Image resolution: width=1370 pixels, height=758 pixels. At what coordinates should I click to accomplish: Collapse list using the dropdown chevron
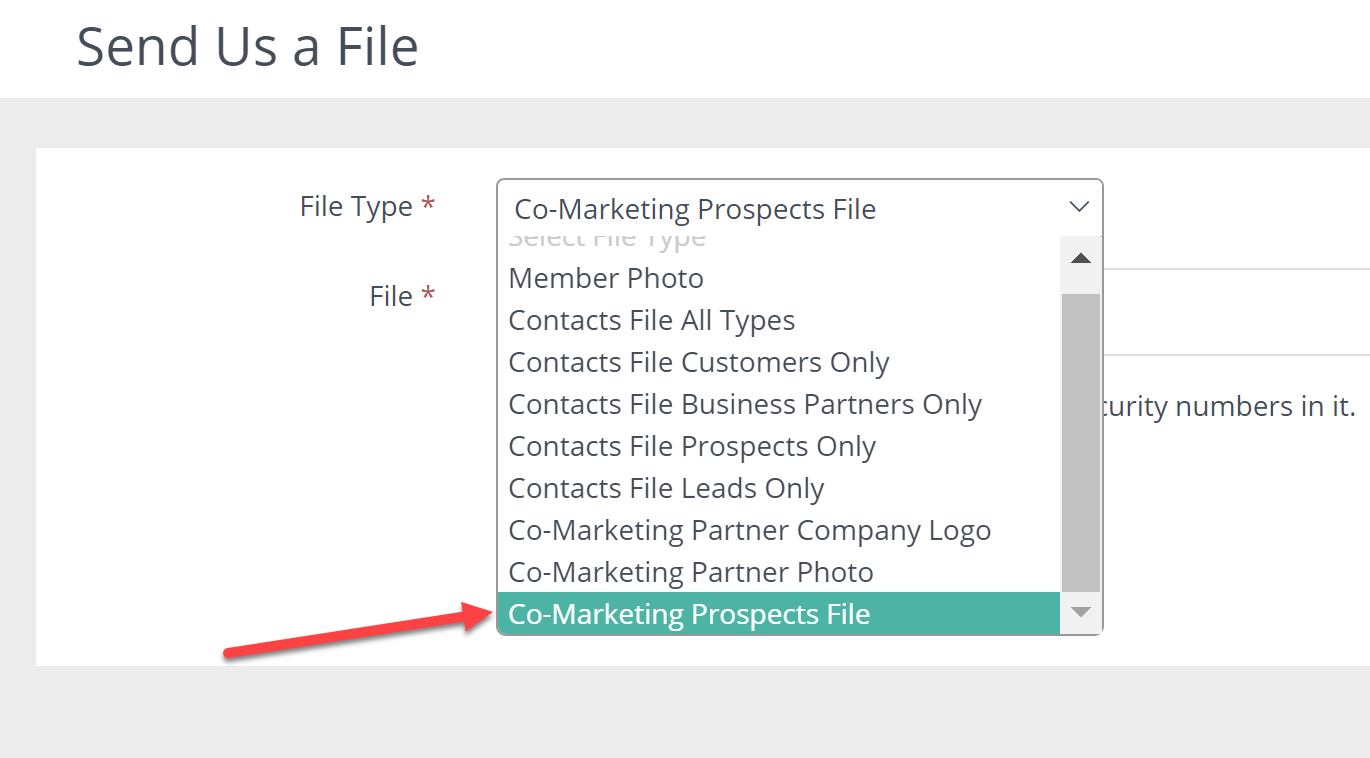tap(1078, 208)
